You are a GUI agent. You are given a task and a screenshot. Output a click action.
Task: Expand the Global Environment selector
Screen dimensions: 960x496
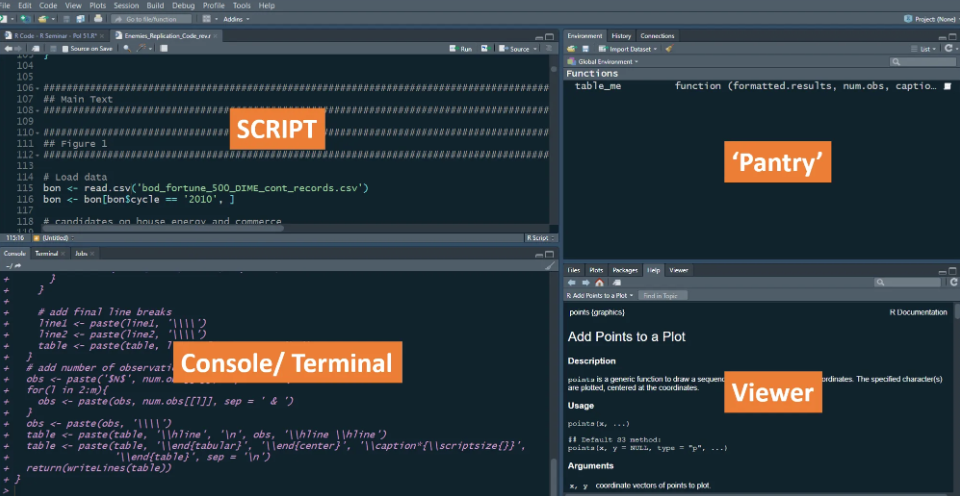tap(607, 61)
